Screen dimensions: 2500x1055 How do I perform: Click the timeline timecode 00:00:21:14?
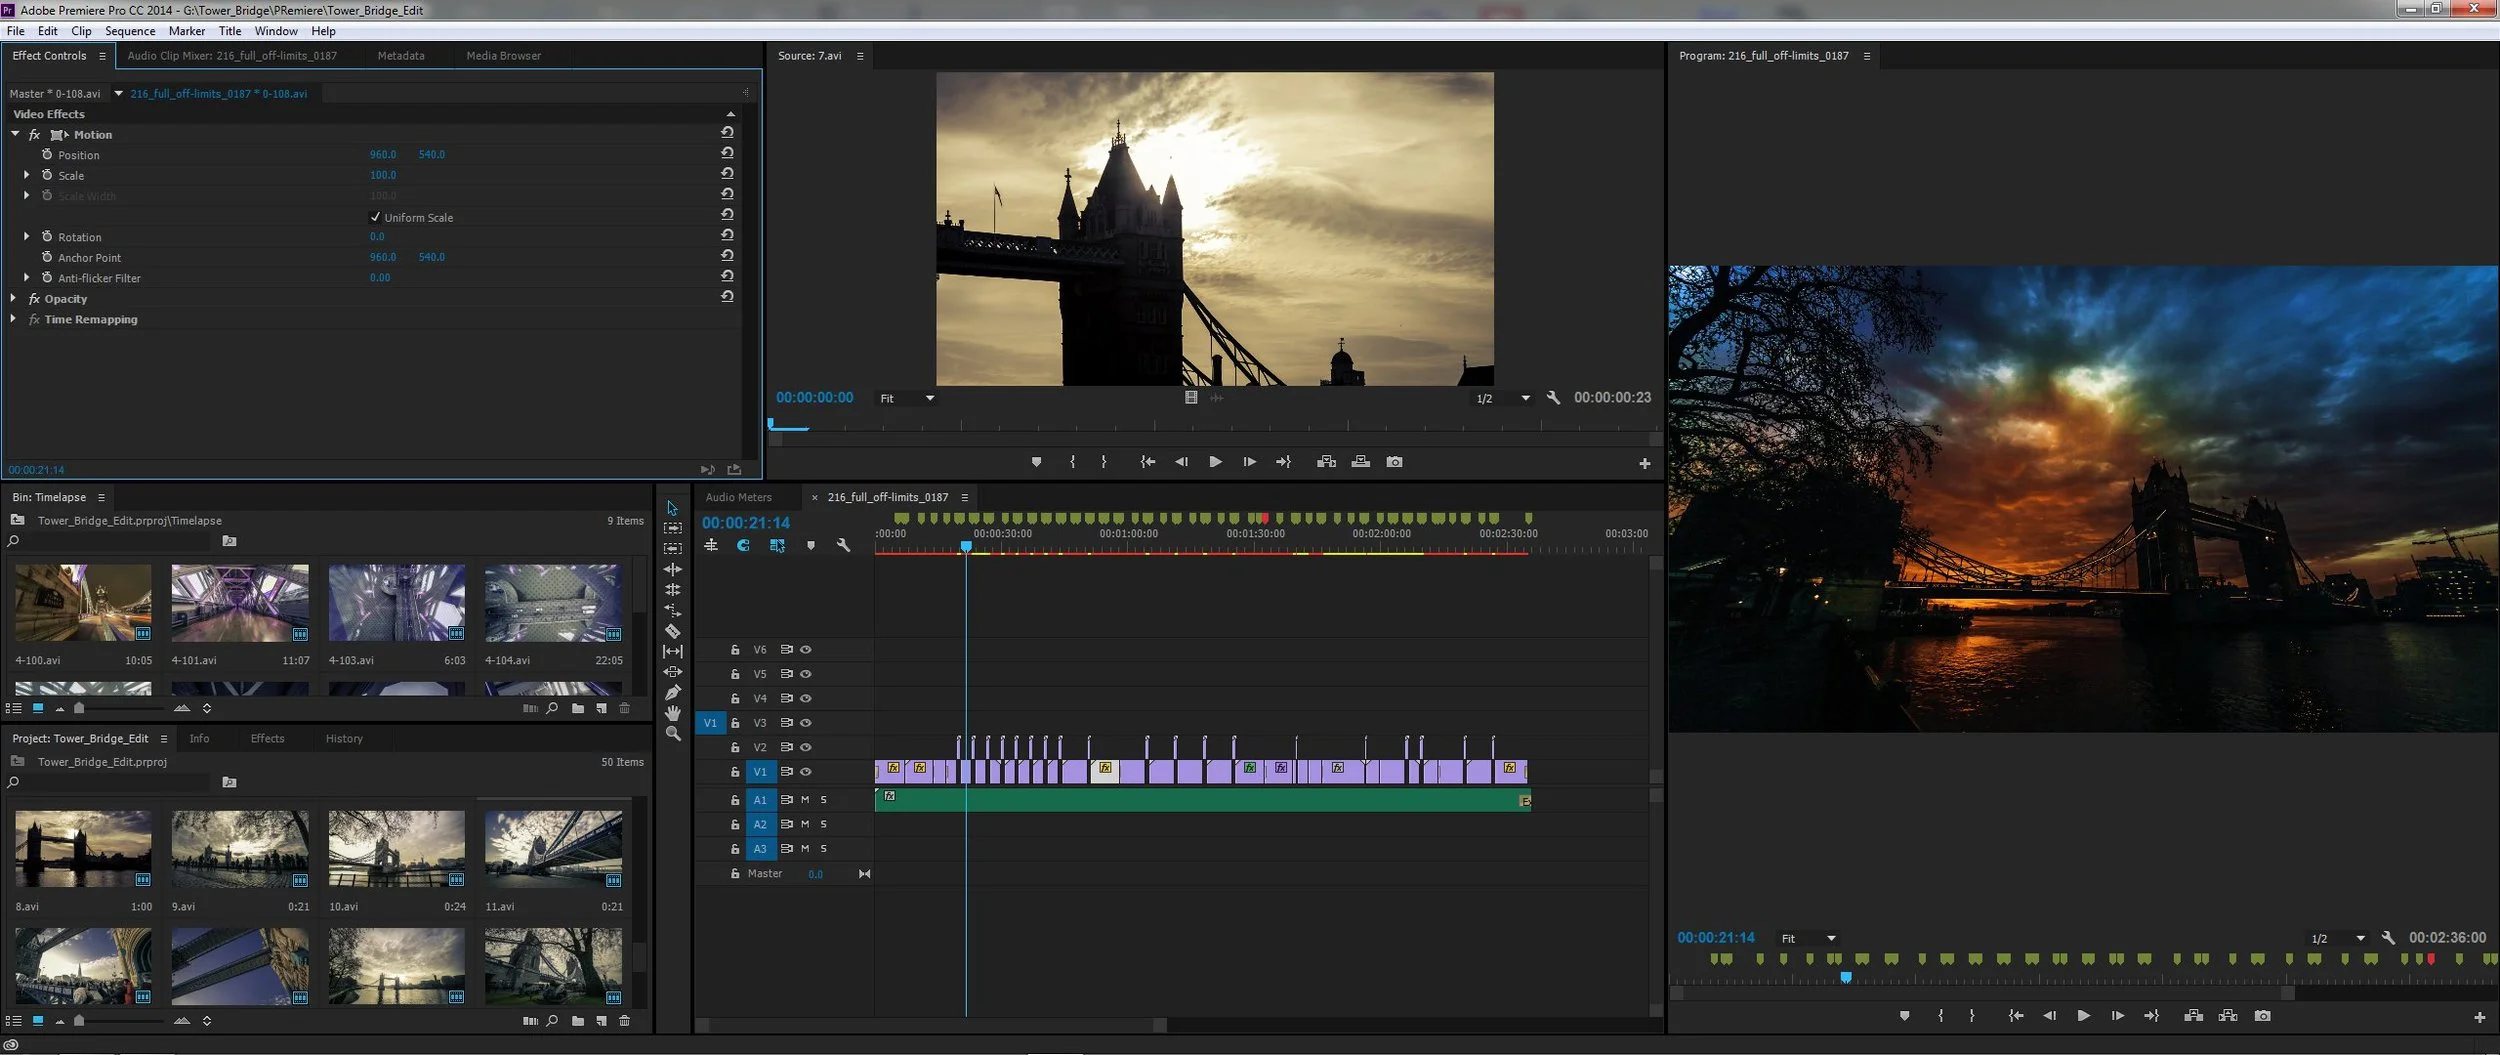(x=746, y=523)
